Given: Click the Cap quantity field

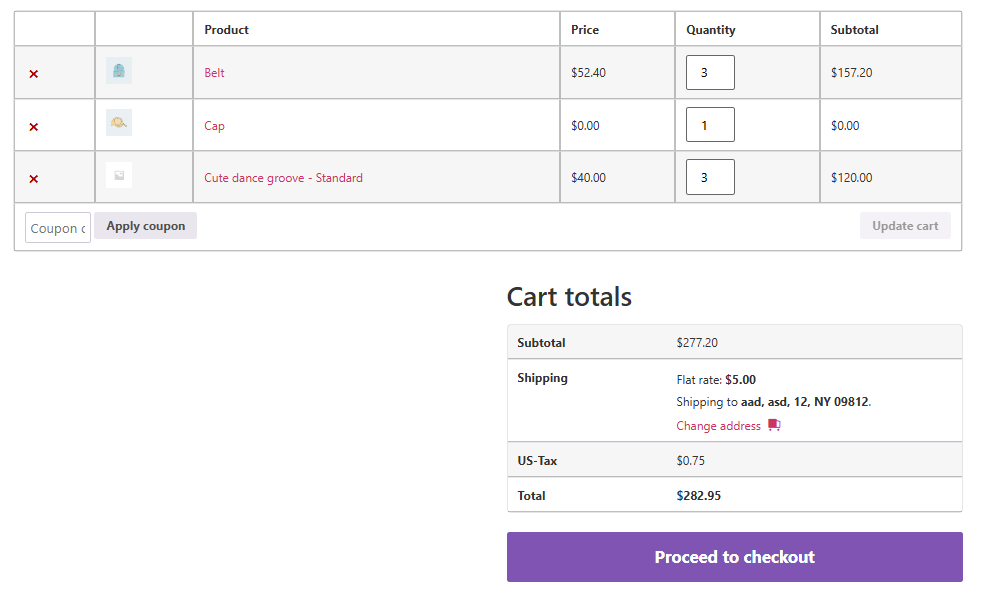Looking at the screenshot, I should [x=710, y=125].
